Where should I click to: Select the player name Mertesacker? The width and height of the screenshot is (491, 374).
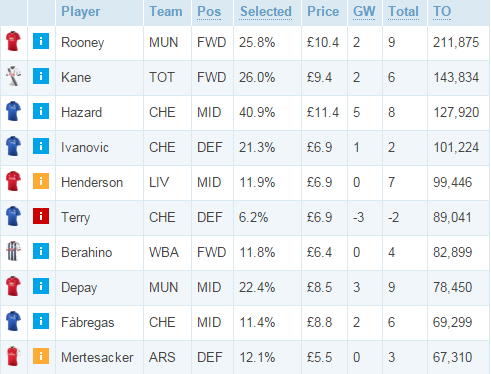[x=97, y=357]
